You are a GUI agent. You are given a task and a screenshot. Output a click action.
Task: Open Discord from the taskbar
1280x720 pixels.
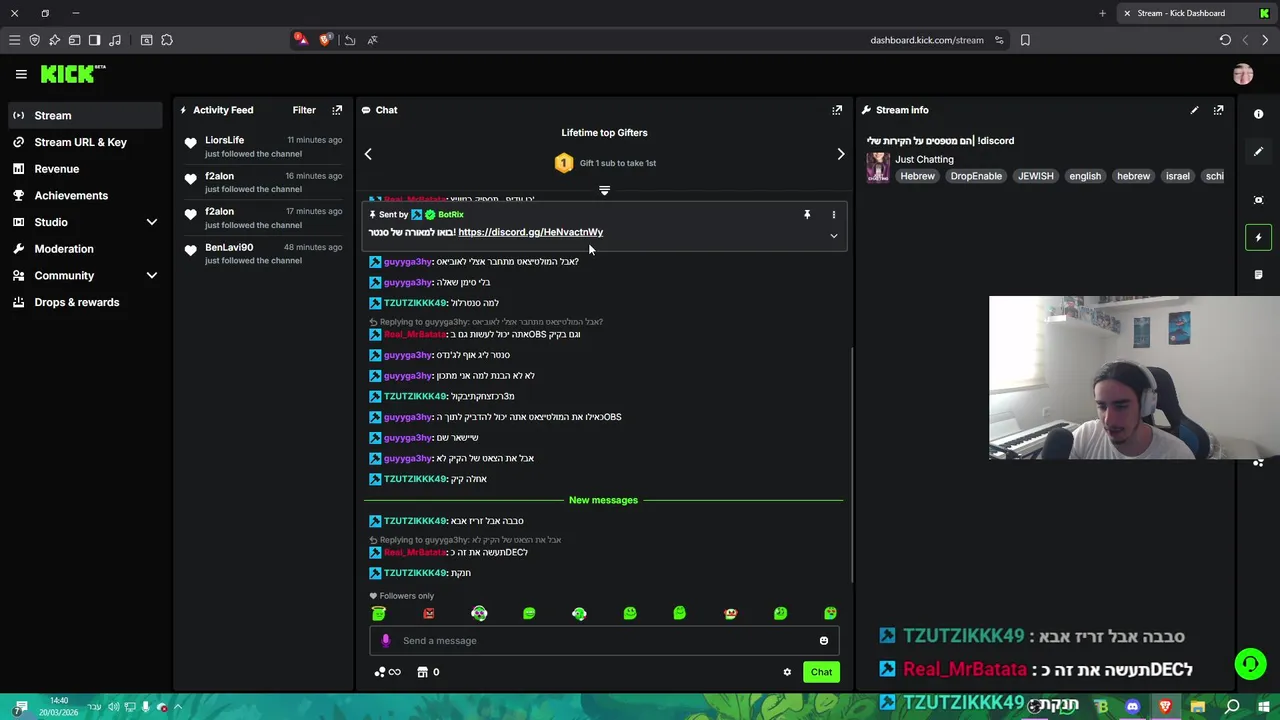pos(1132,707)
